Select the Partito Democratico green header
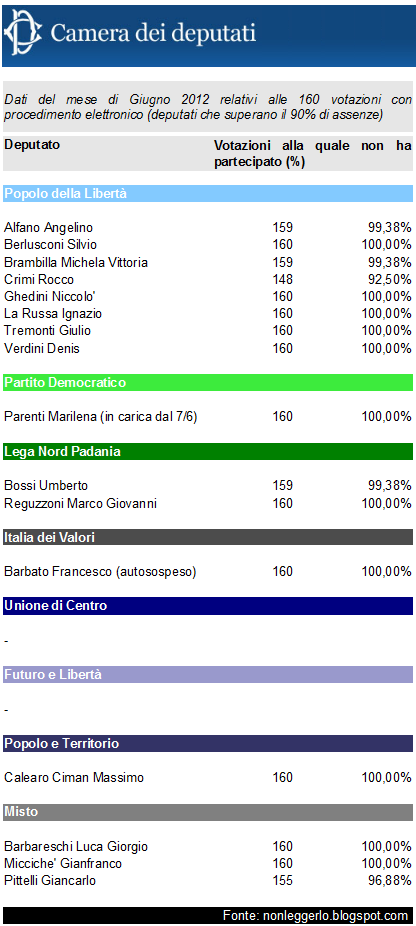 coord(208,383)
